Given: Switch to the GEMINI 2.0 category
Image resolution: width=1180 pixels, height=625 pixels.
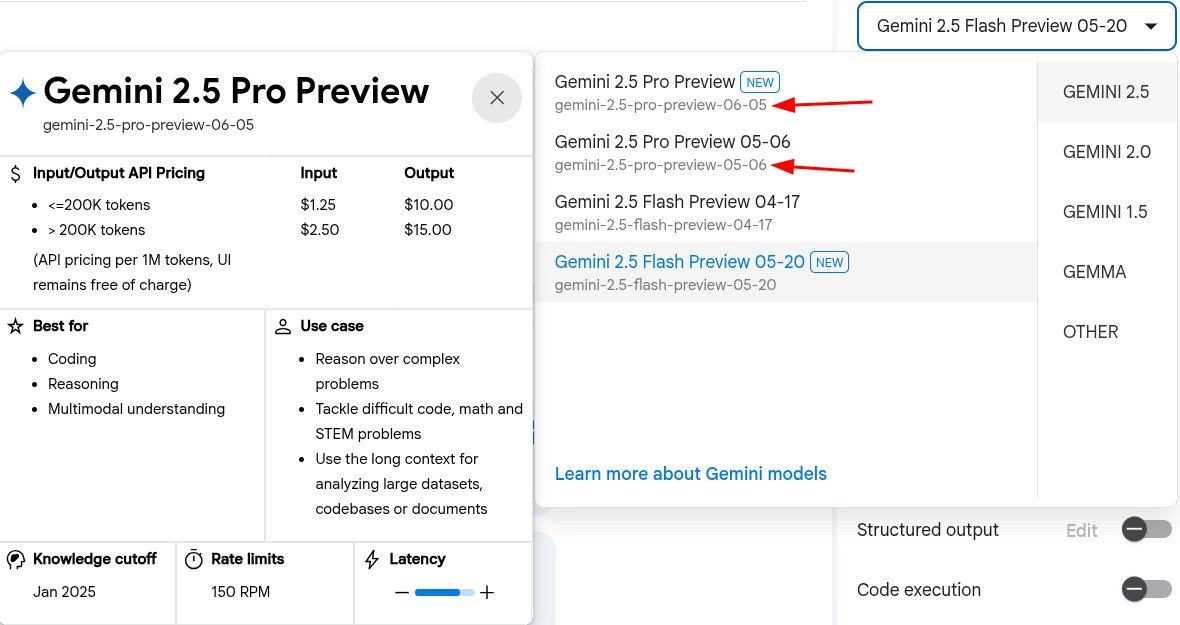Looking at the screenshot, I should click(x=1106, y=152).
